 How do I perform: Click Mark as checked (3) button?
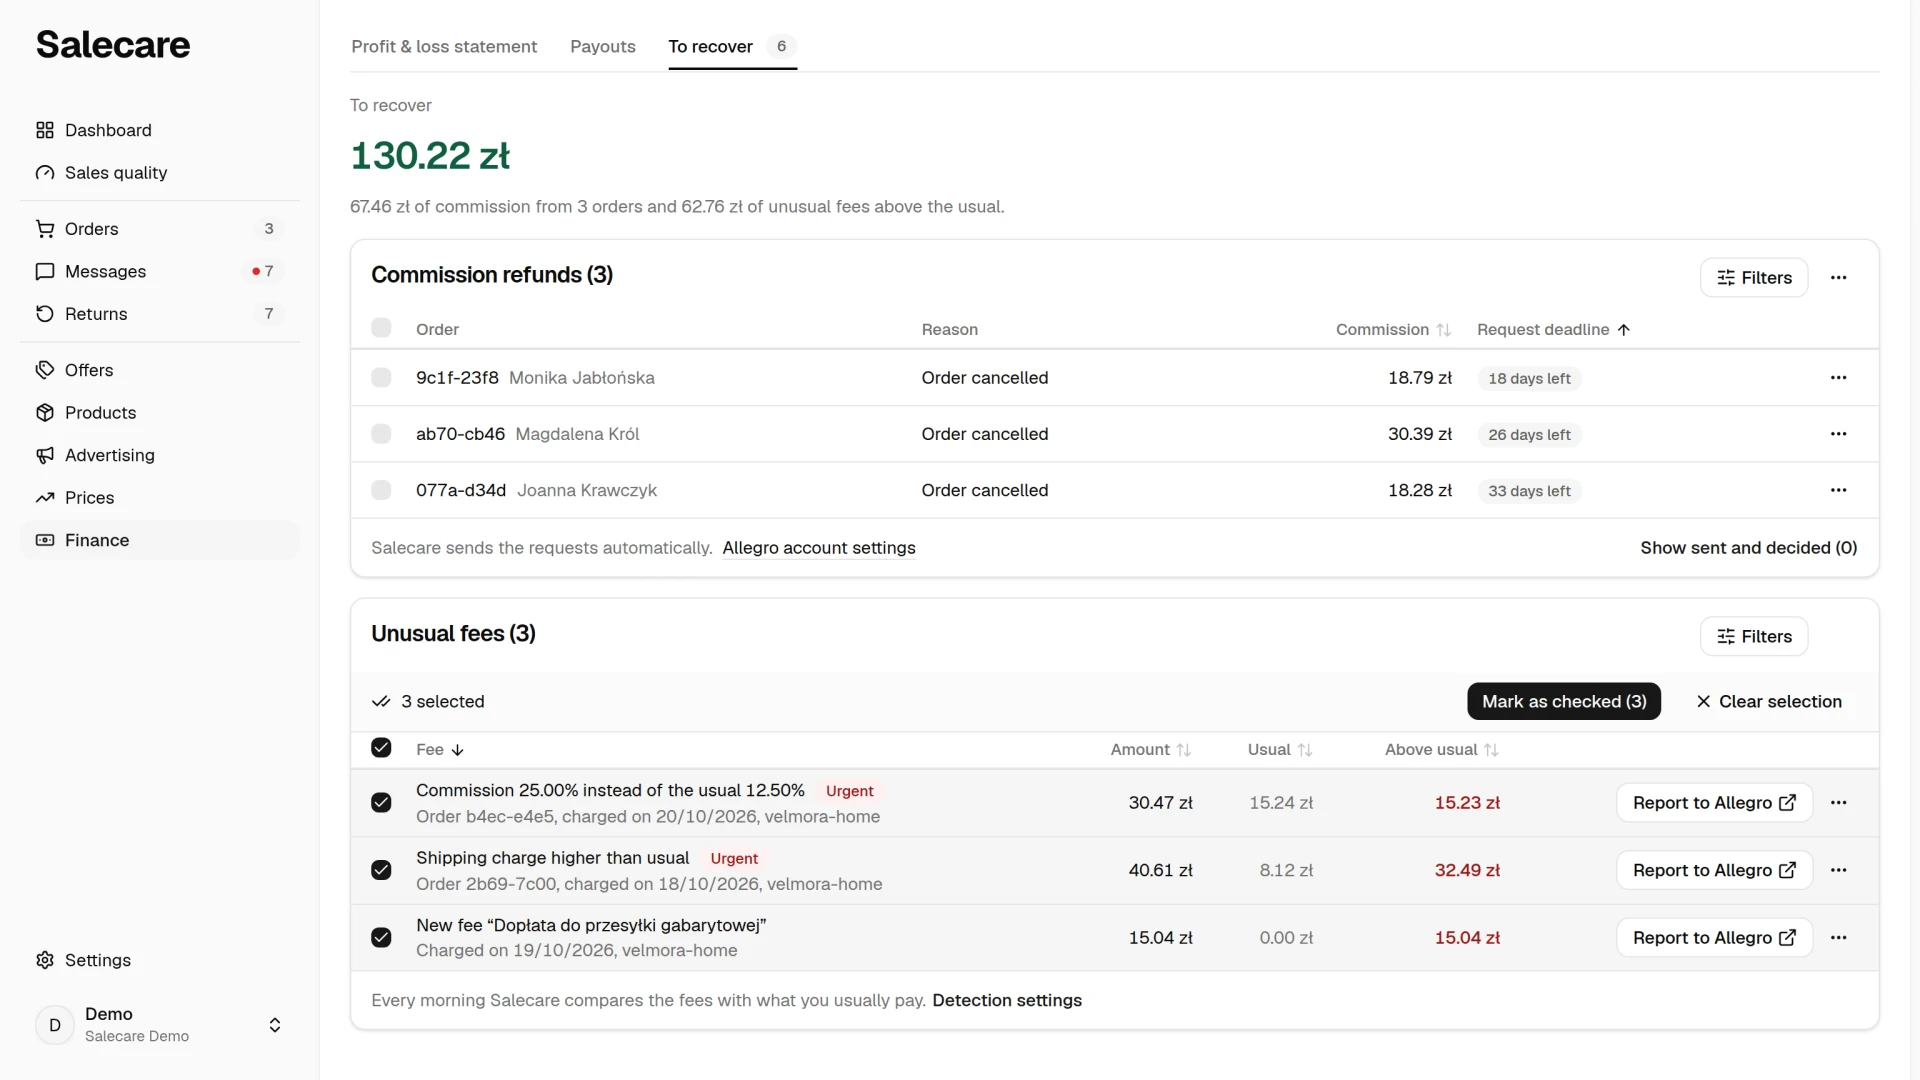click(x=1564, y=702)
